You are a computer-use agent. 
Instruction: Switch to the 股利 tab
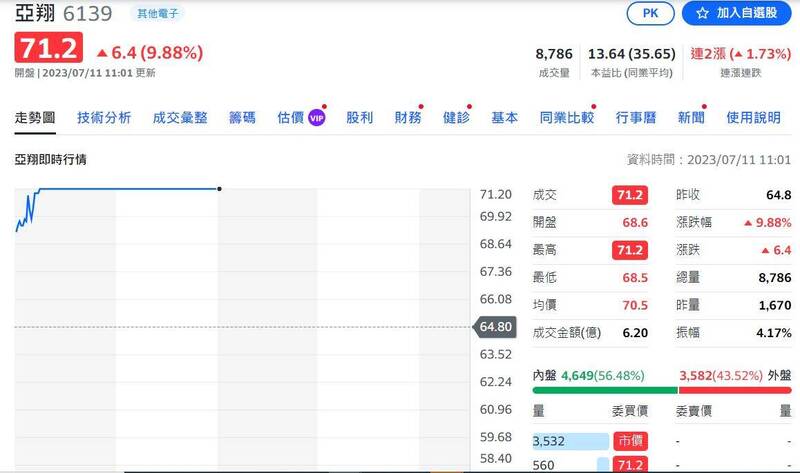click(359, 118)
